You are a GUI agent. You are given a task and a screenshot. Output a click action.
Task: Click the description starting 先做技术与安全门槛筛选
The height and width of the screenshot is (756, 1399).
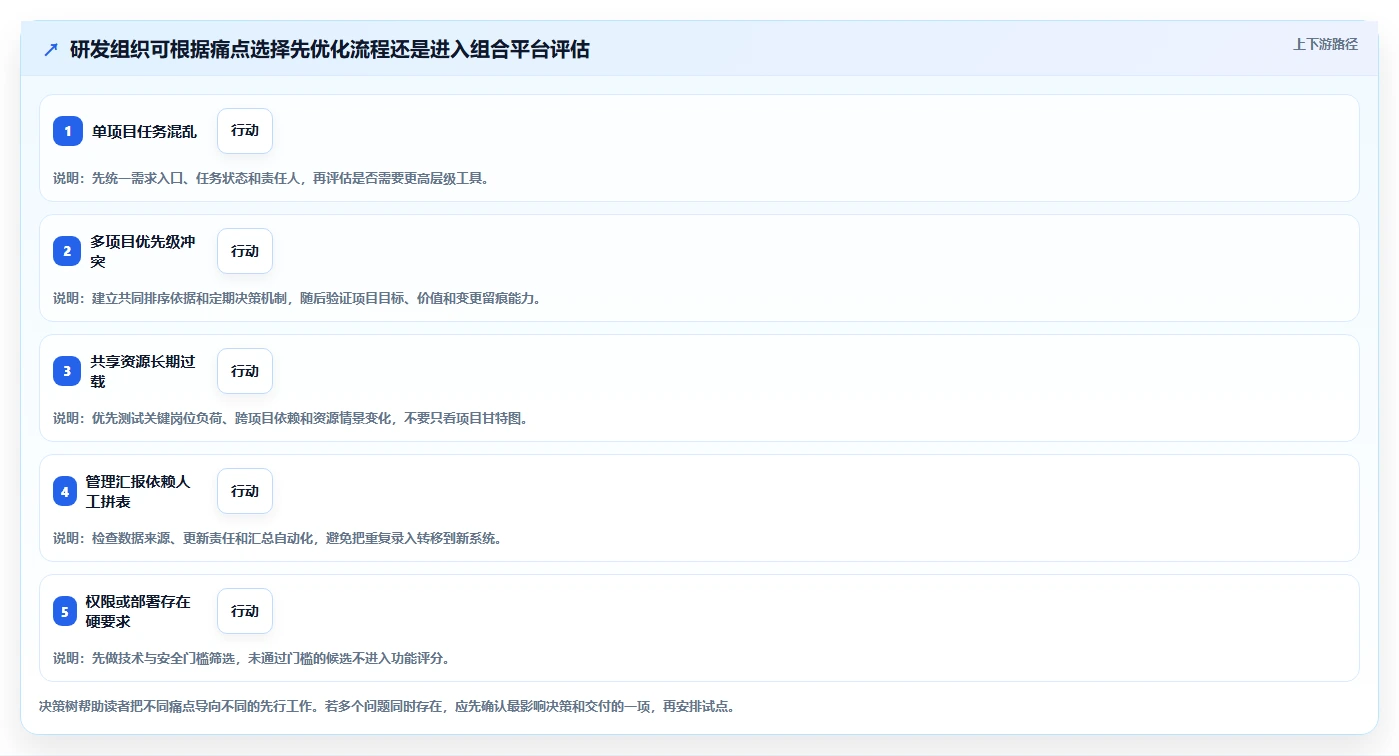[x=252, y=658]
